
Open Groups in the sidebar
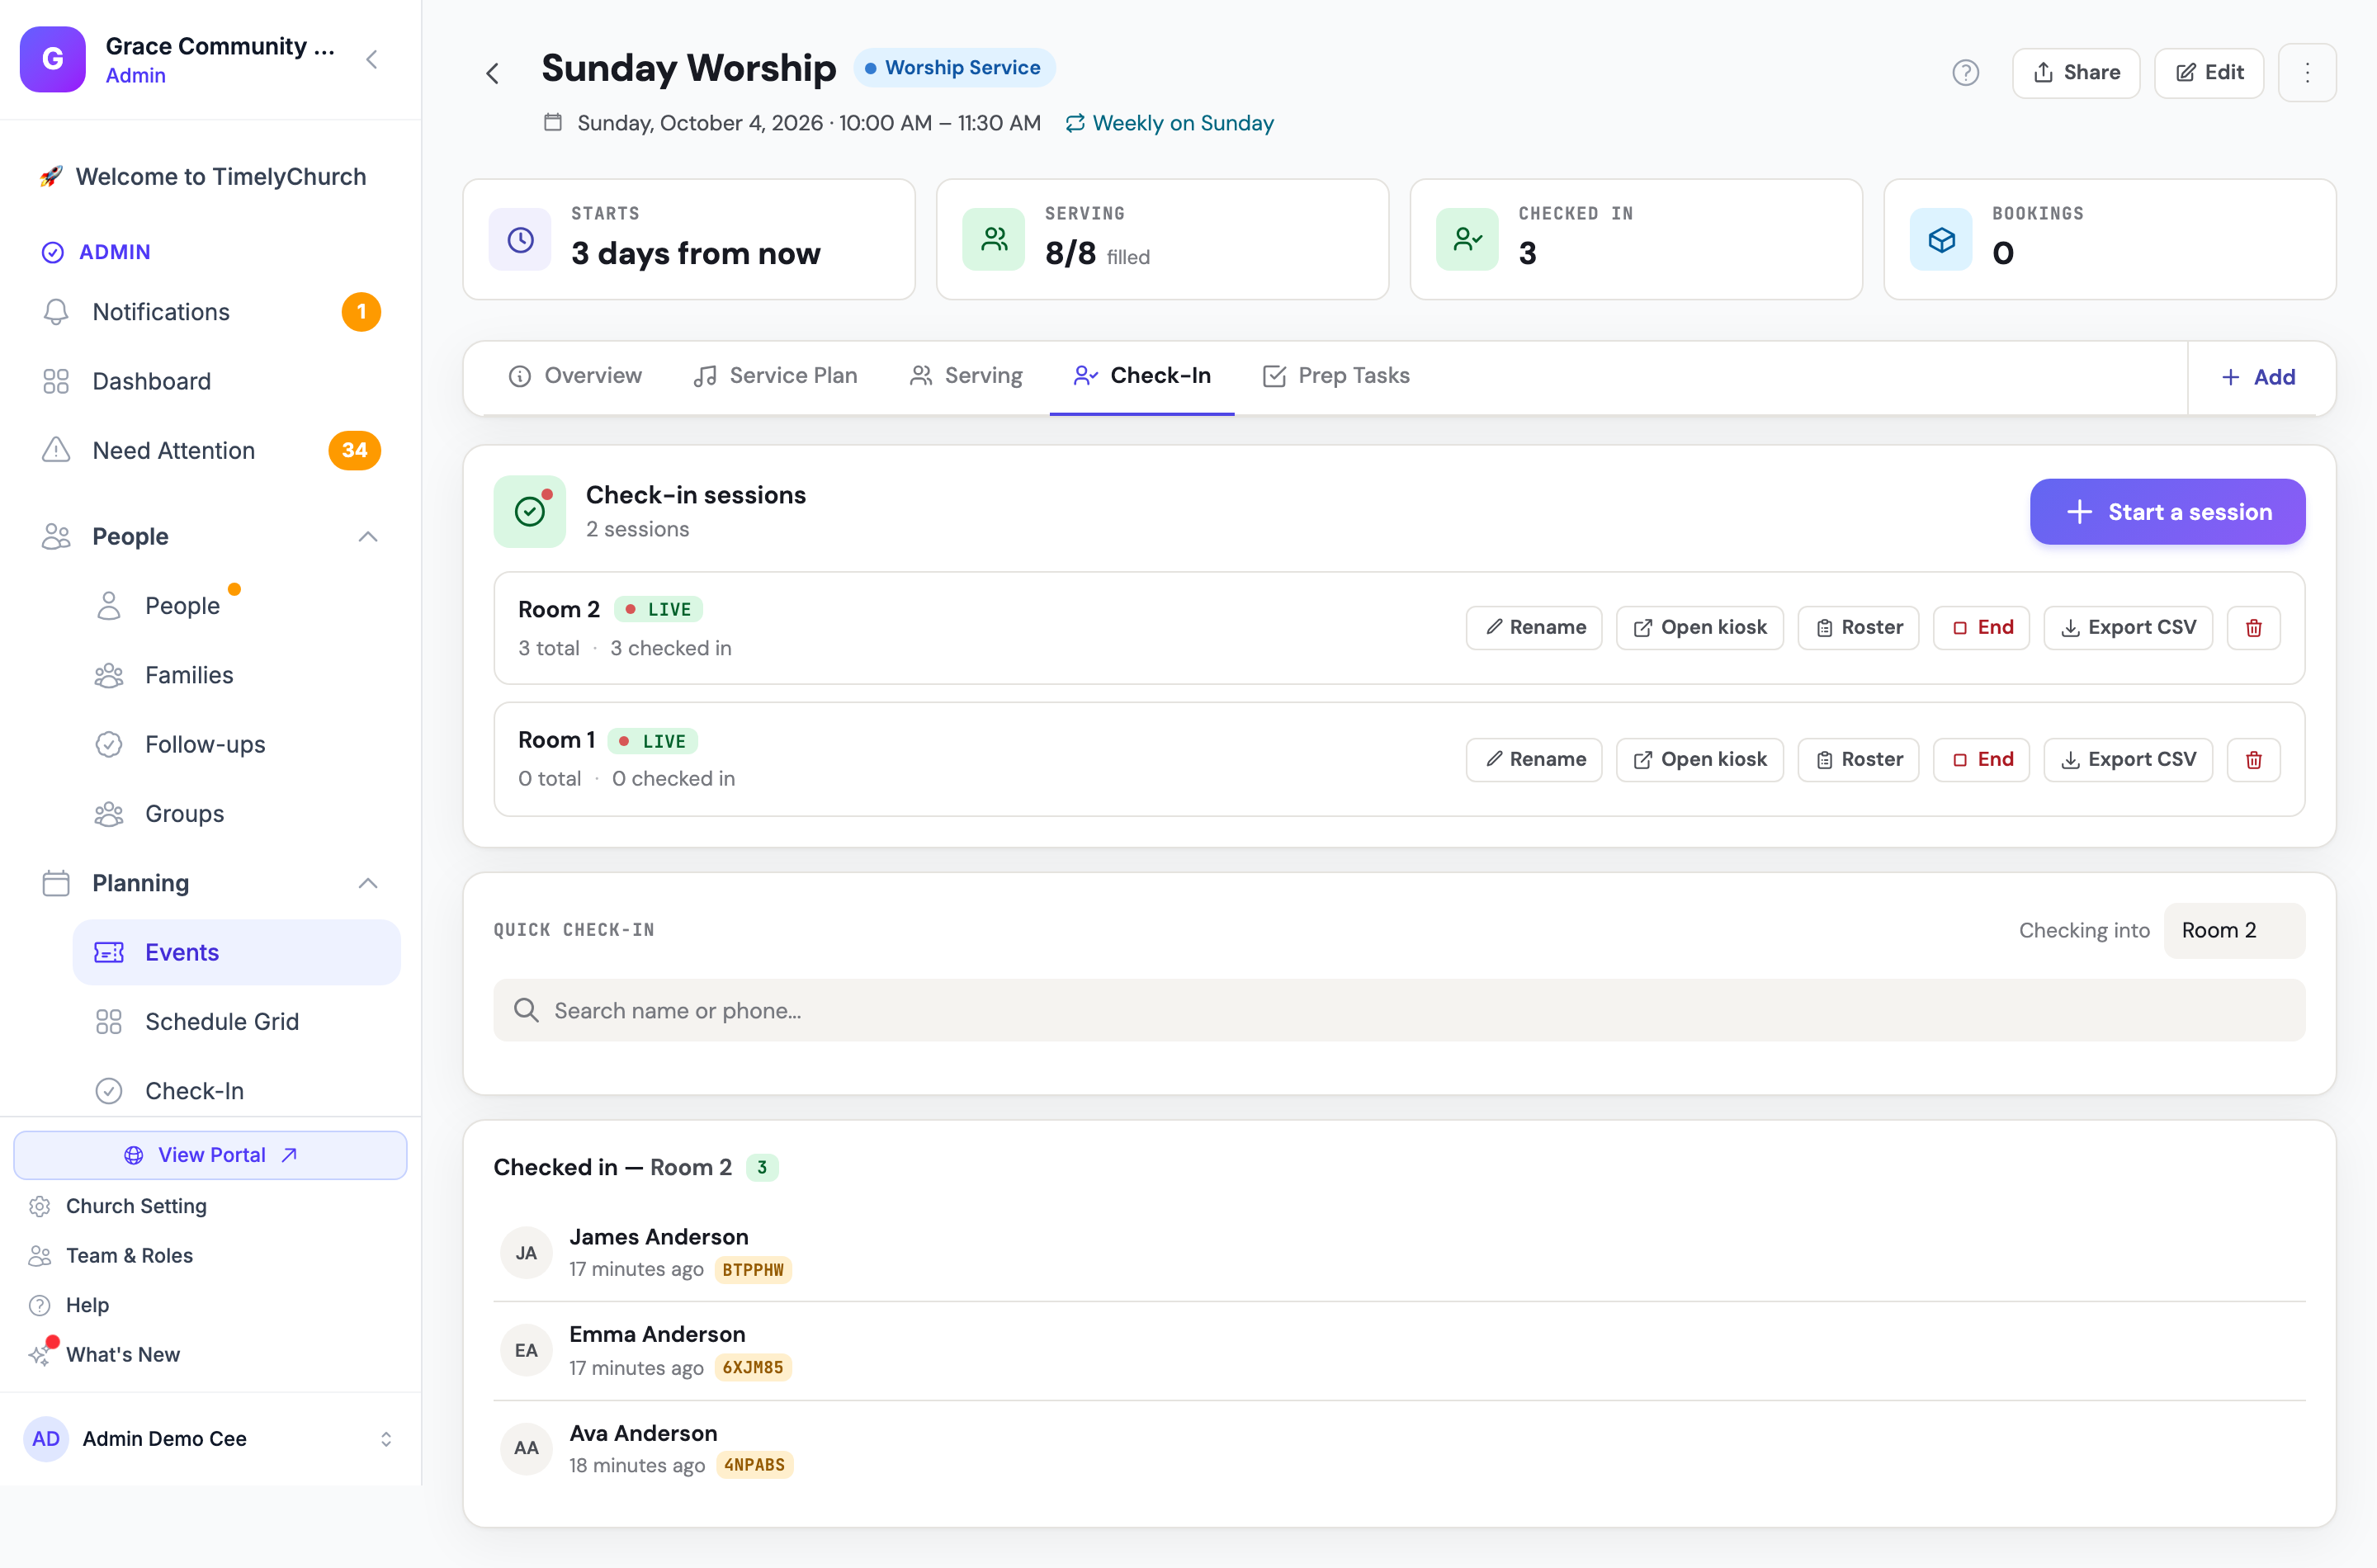point(237,814)
